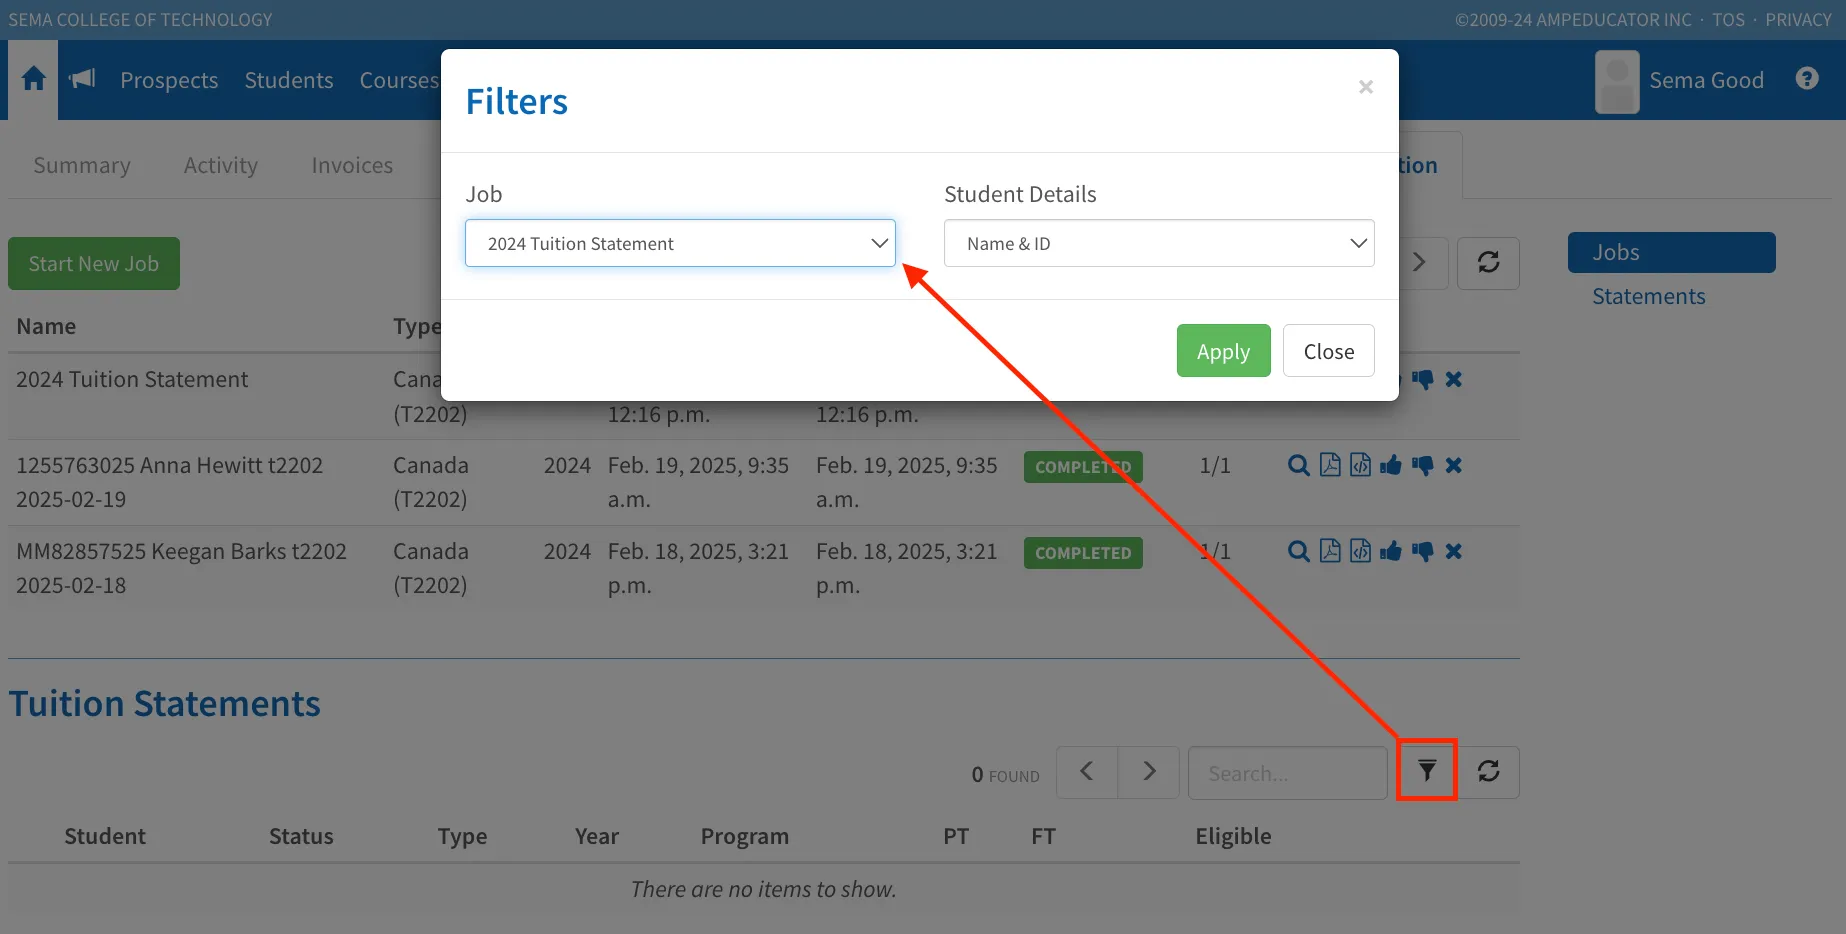
Task: Refresh the jobs list
Action: click(x=1489, y=263)
